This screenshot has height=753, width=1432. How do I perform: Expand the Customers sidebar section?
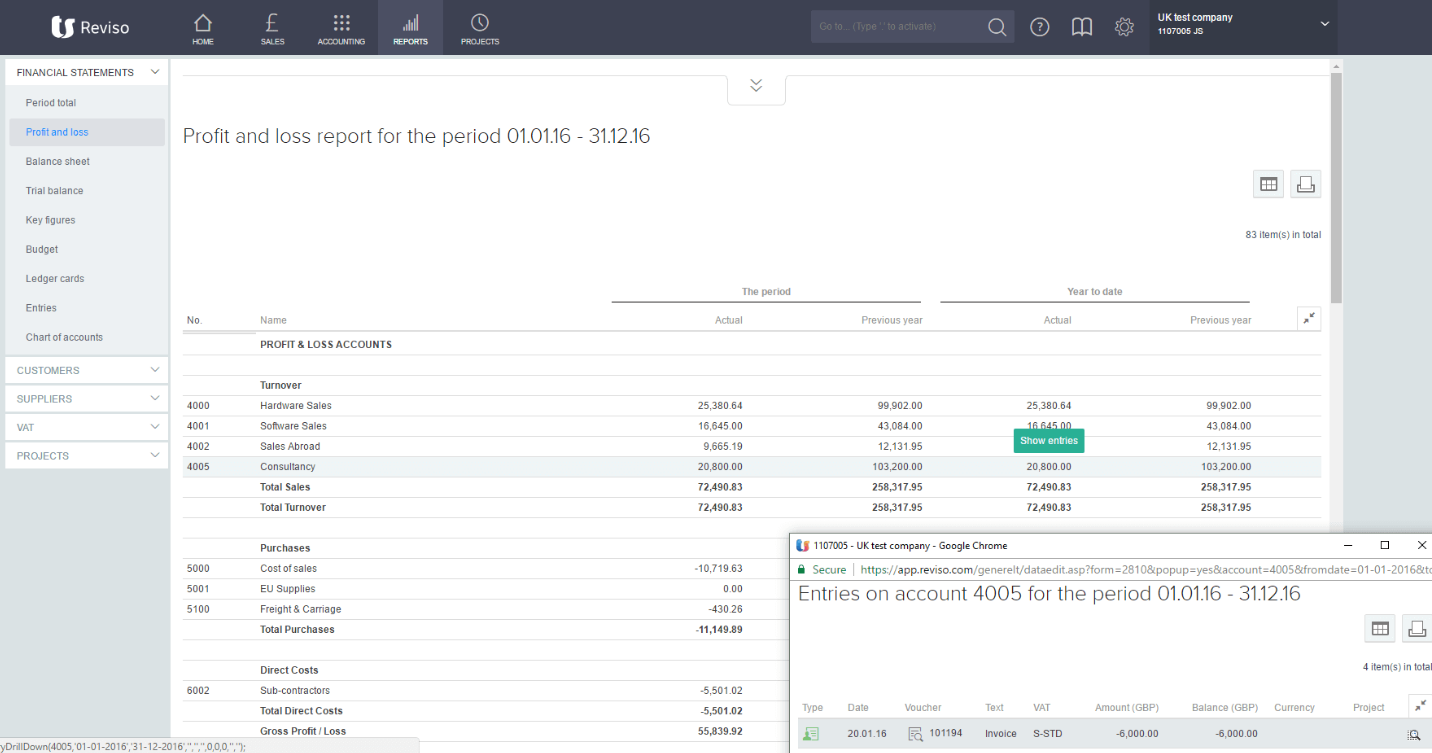[x=85, y=370]
